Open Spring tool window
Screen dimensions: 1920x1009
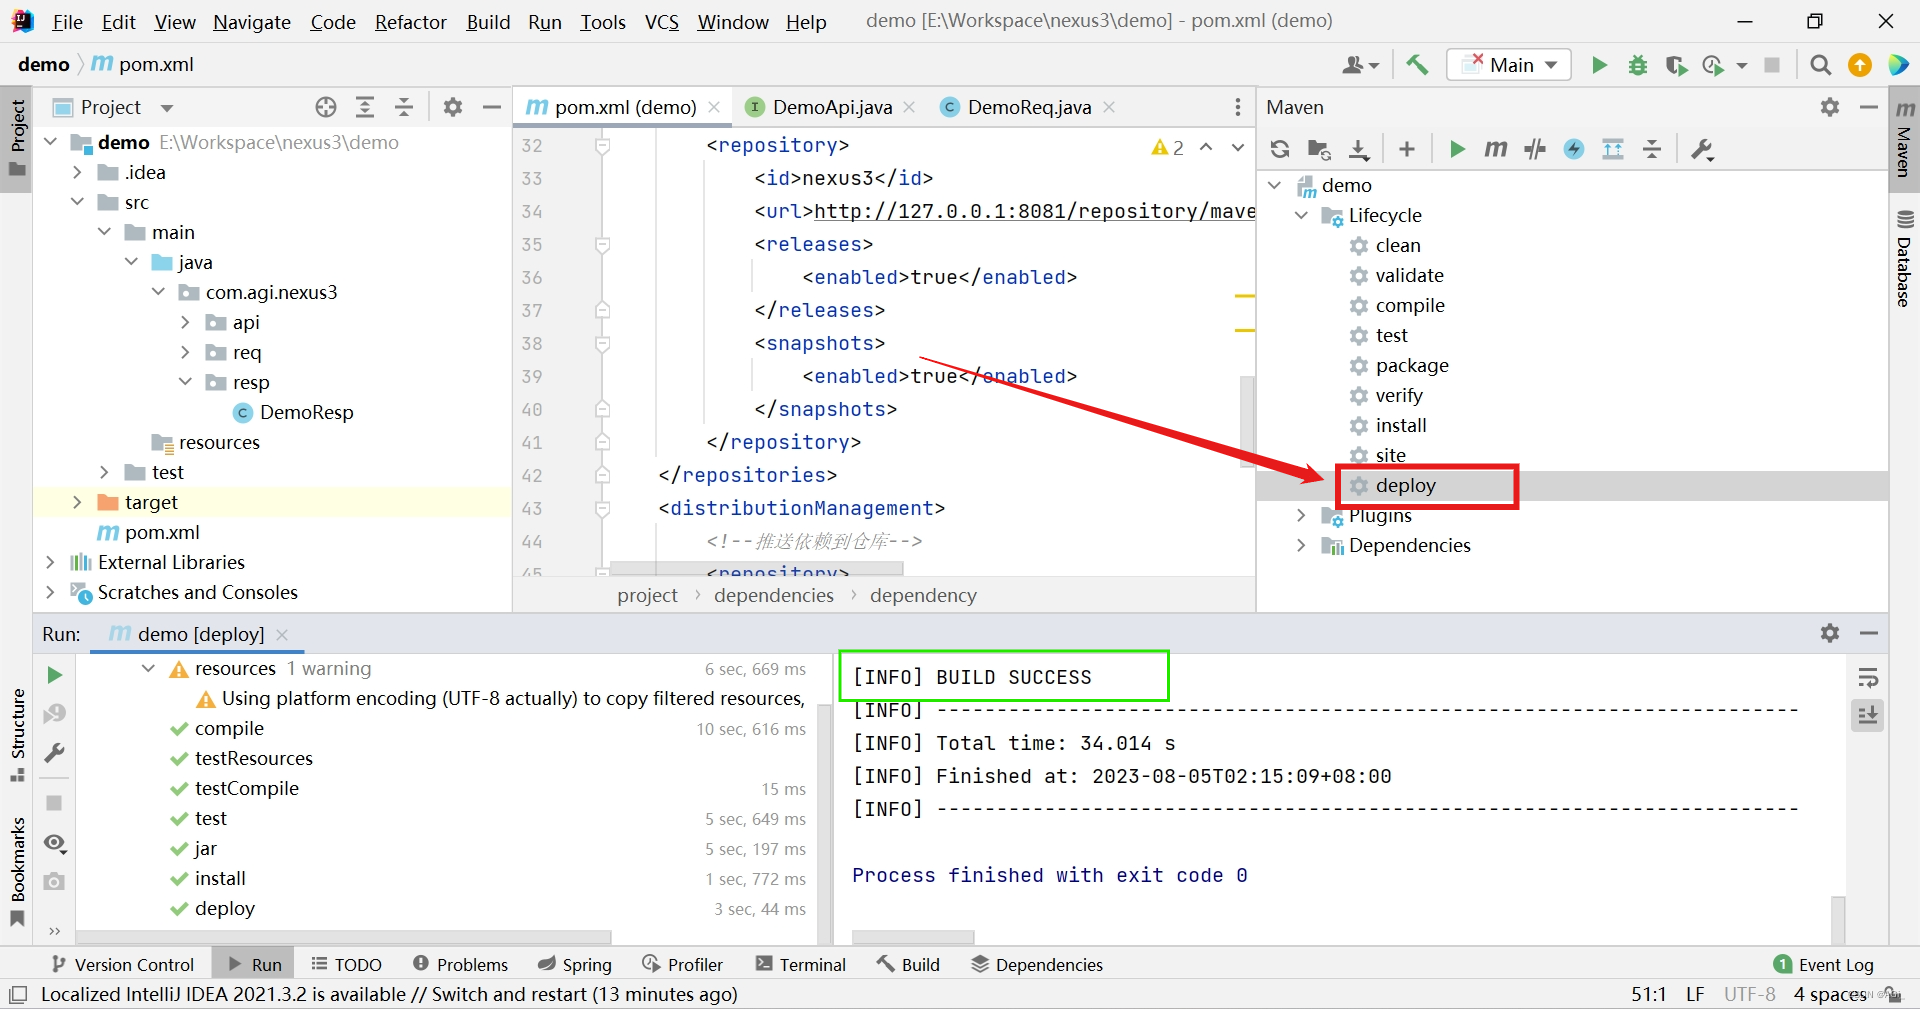tap(575, 964)
